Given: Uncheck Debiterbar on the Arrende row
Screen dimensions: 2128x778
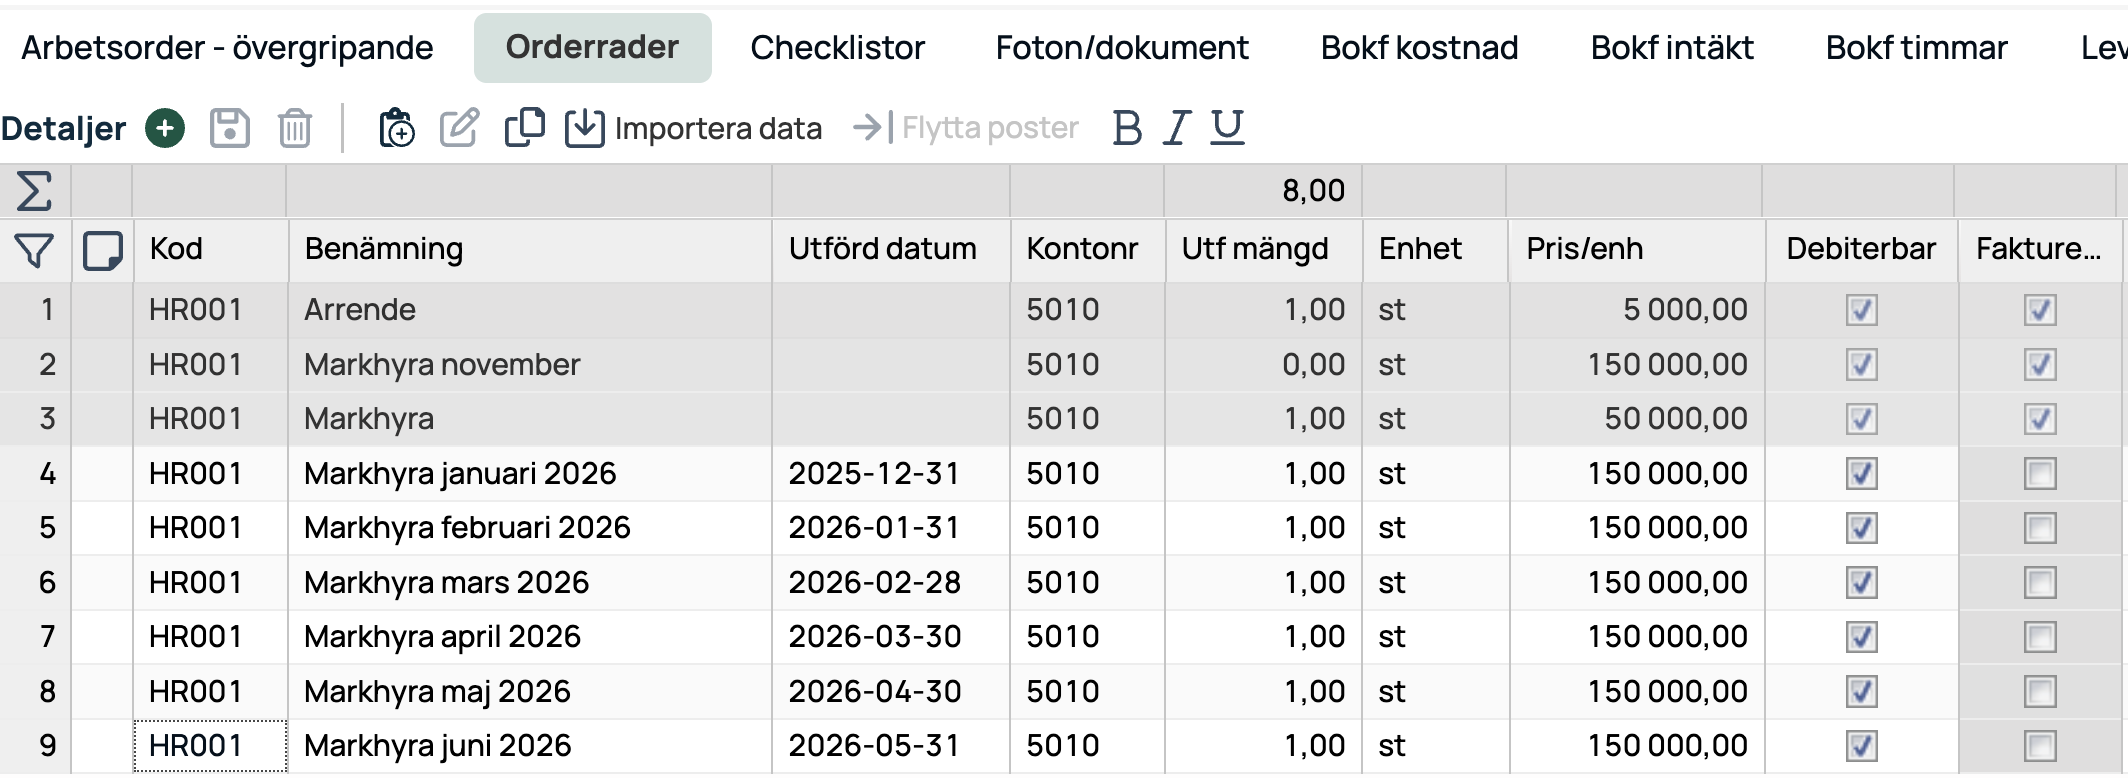Looking at the screenshot, I should coord(1860,310).
